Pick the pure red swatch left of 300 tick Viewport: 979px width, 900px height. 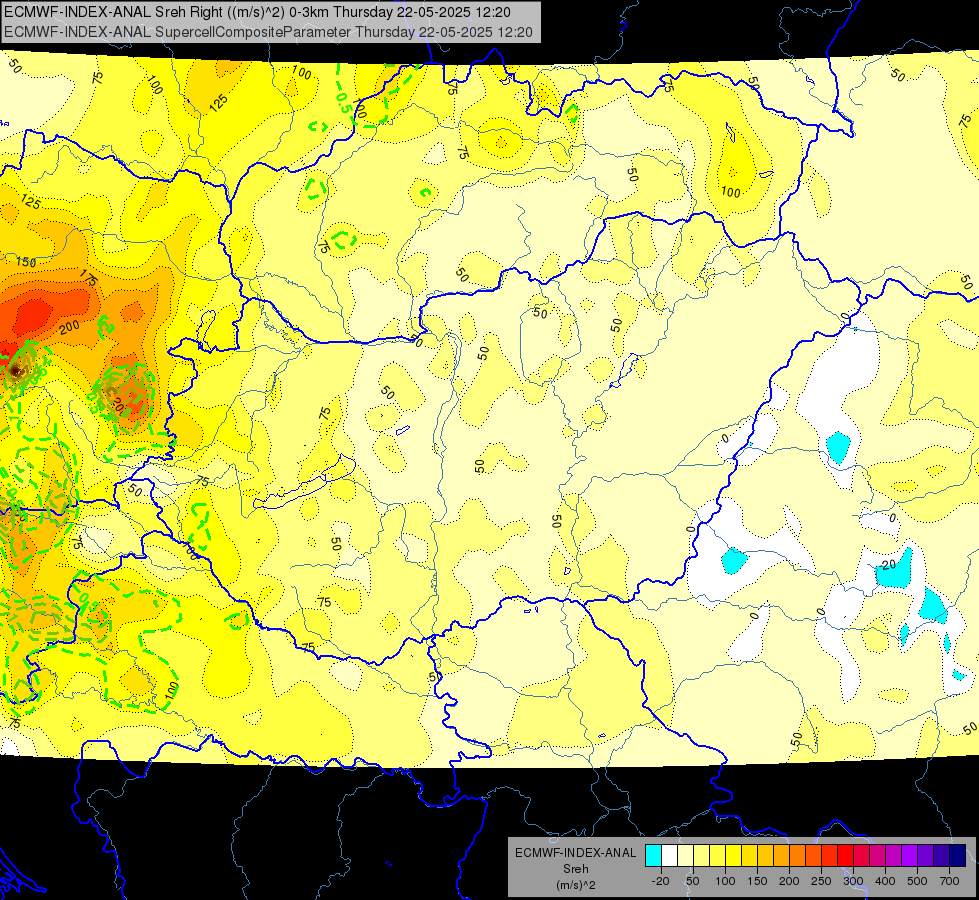tap(845, 855)
